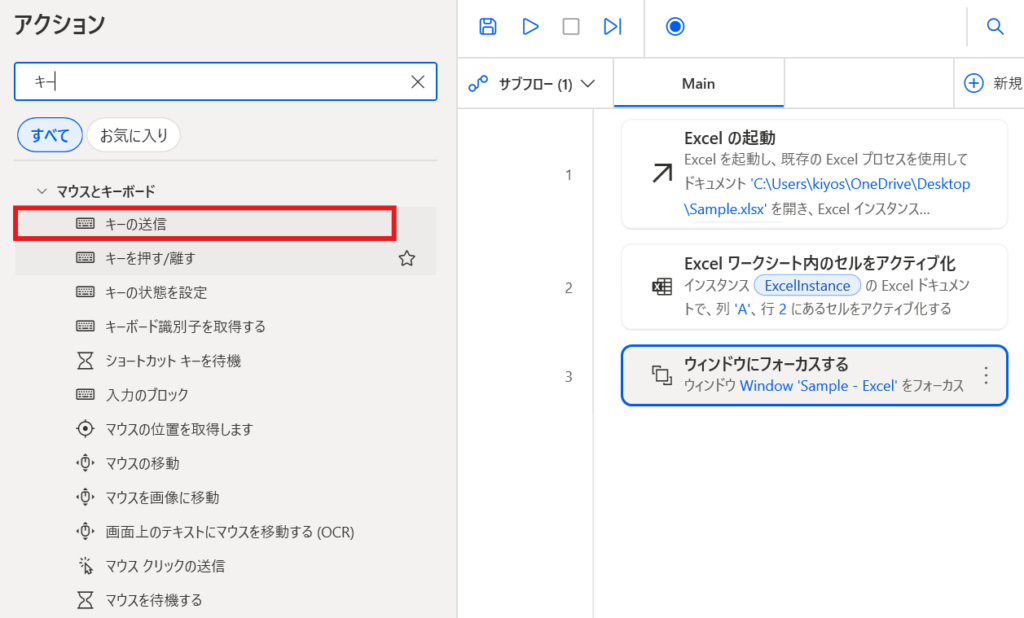This screenshot has height=618, width=1024.
Task: Focus the action search field containing キー
Action: point(225,82)
